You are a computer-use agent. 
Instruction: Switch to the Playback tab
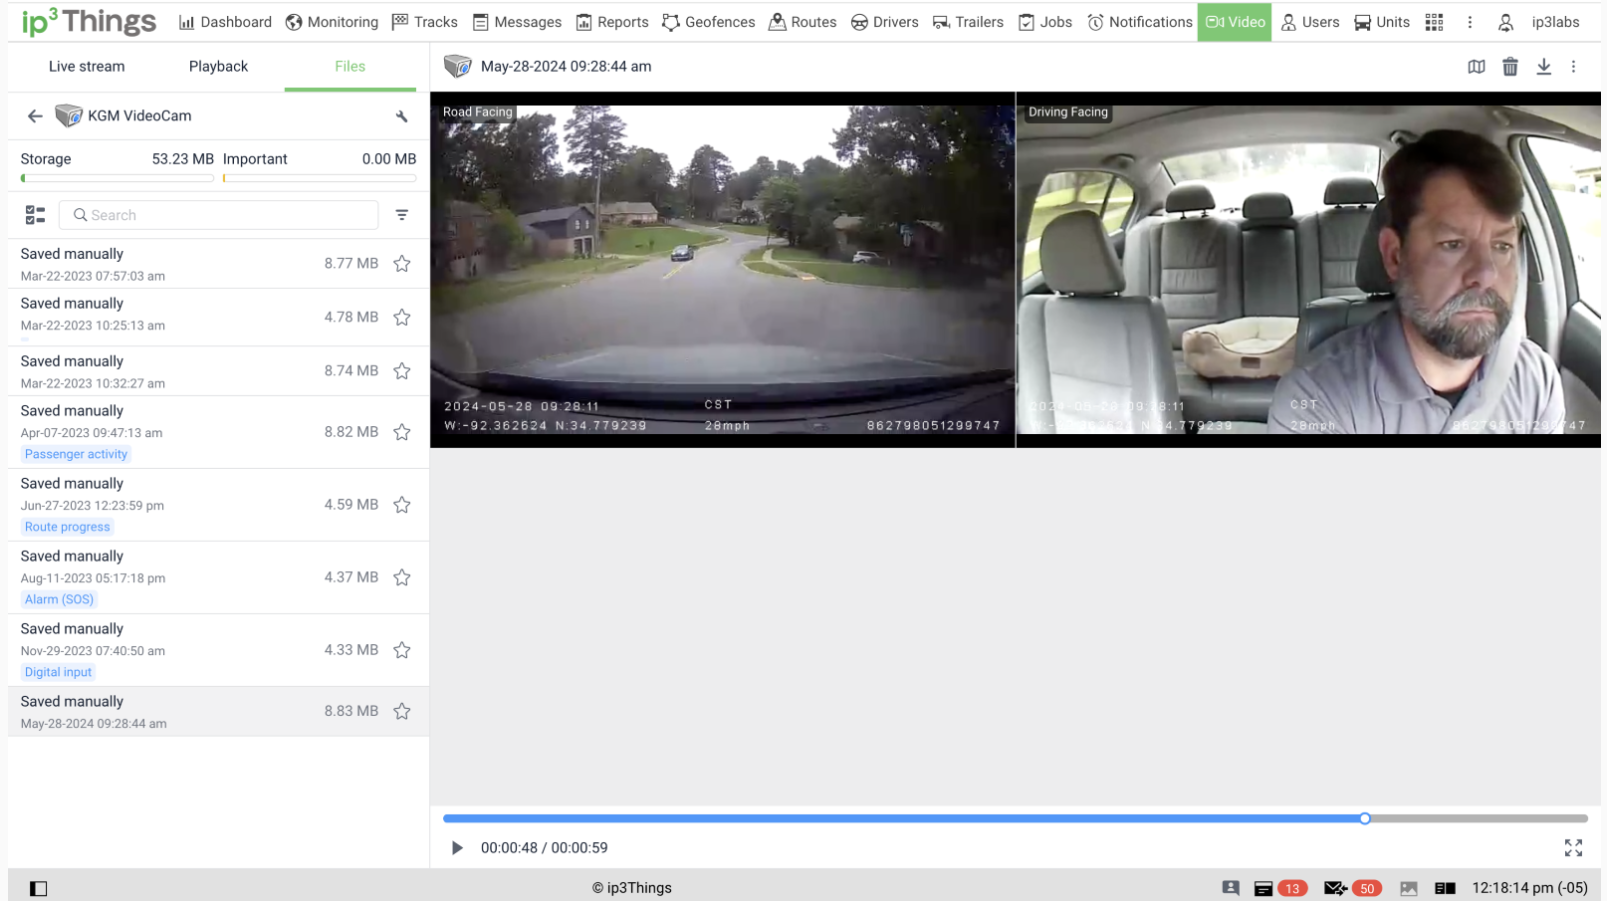(218, 66)
